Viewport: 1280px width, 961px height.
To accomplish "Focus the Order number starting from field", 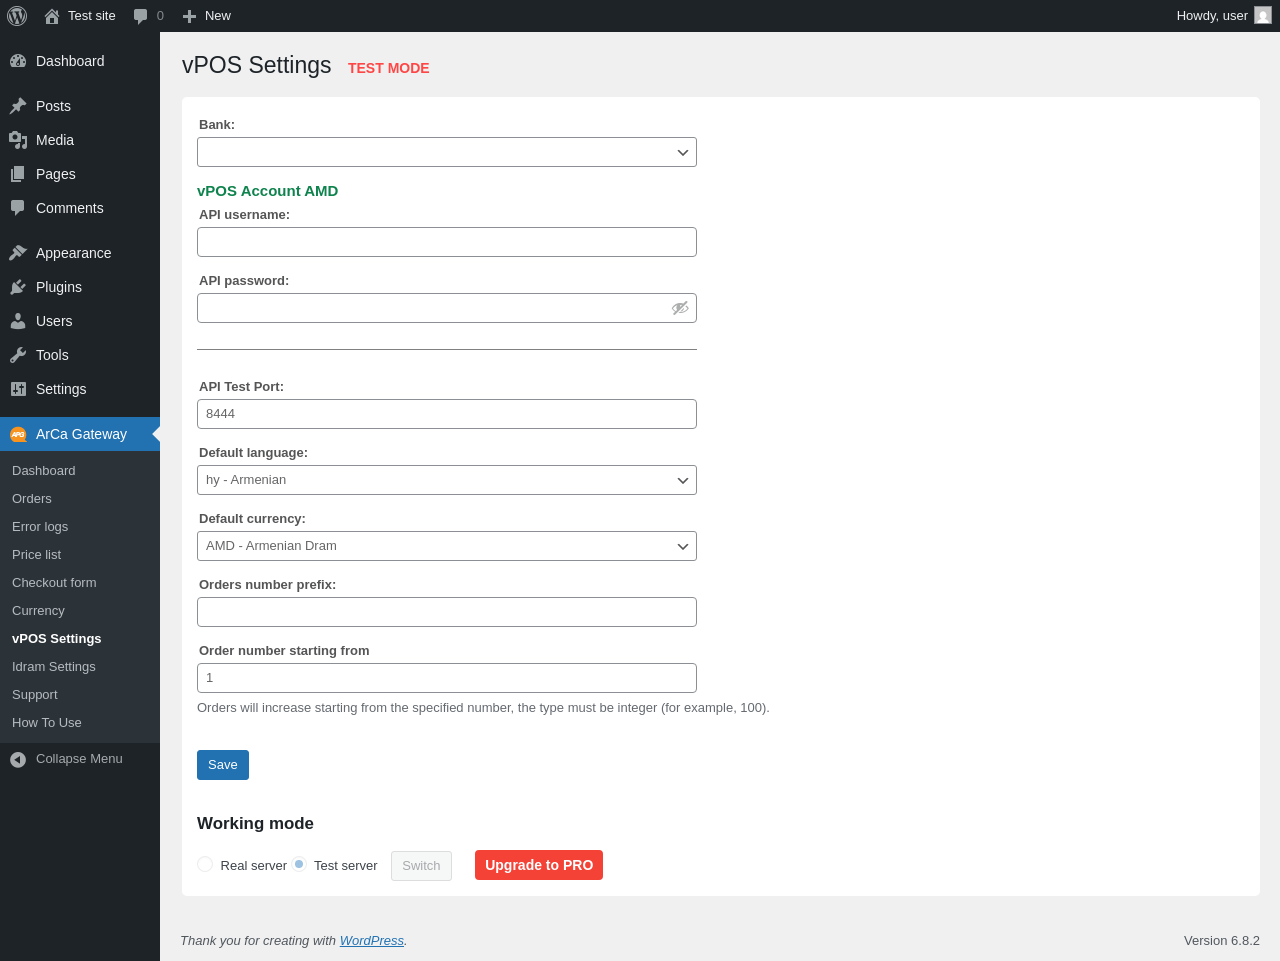I will pos(447,678).
